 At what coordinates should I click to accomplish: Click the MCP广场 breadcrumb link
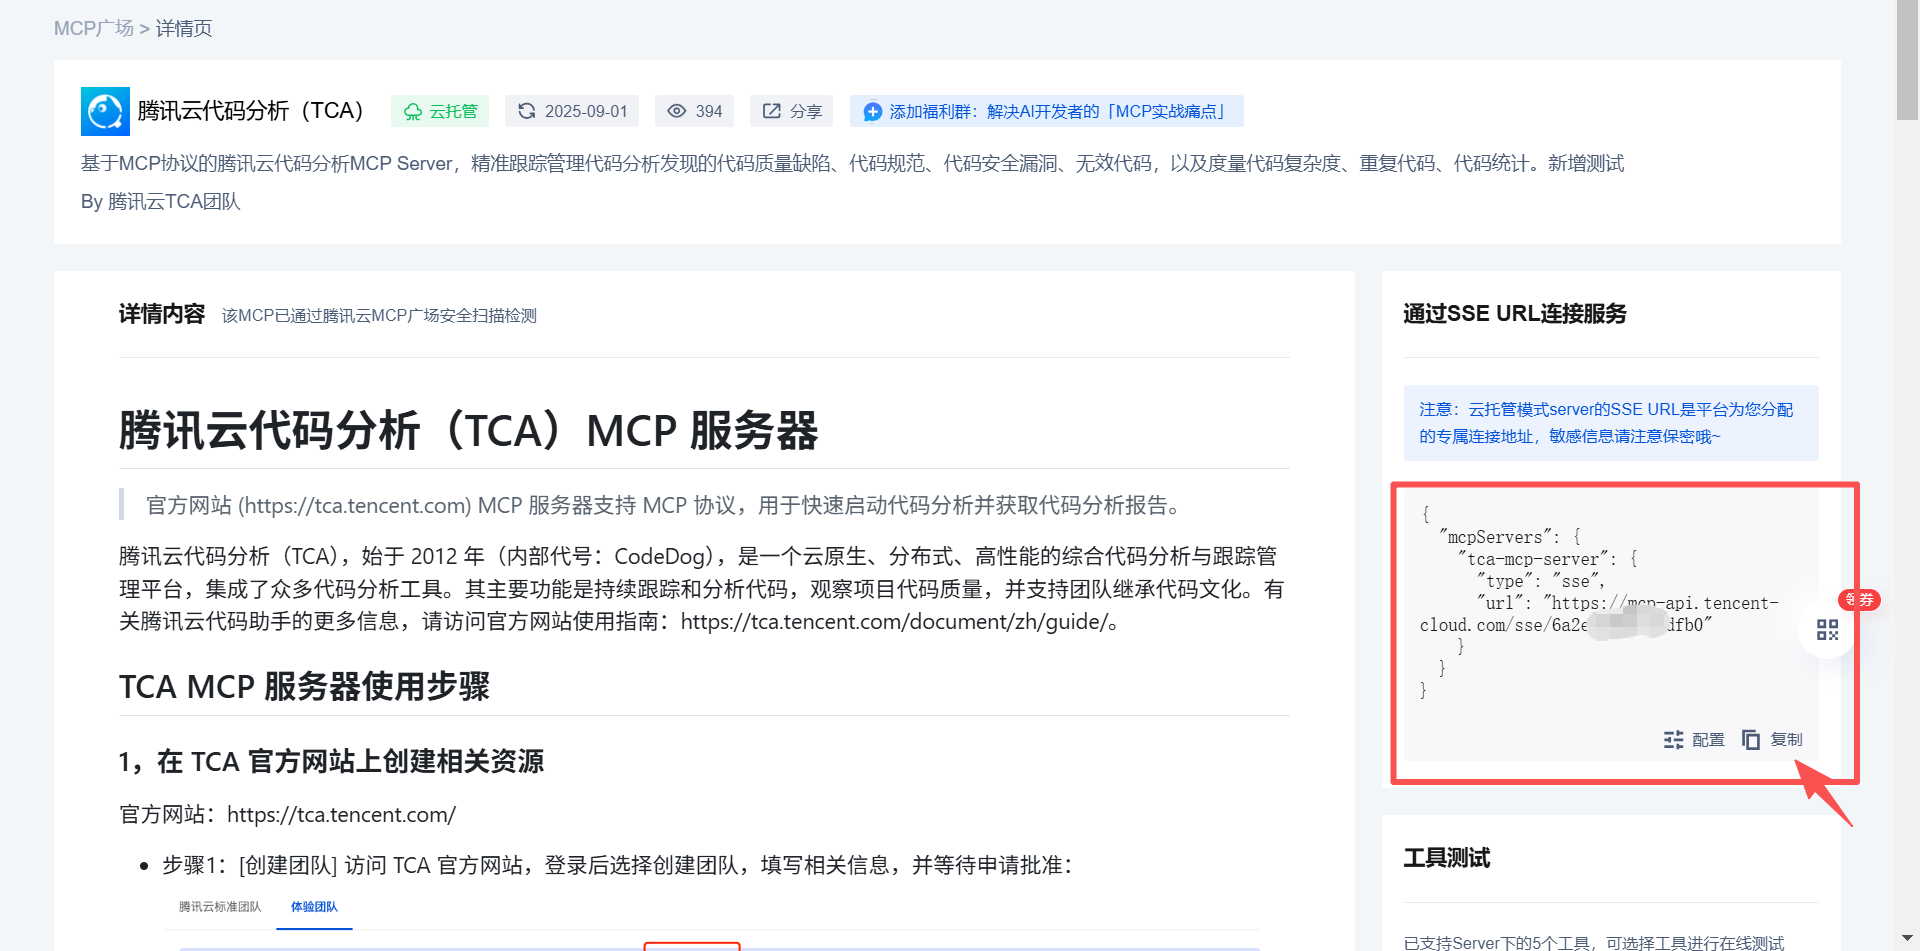(x=94, y=28)
